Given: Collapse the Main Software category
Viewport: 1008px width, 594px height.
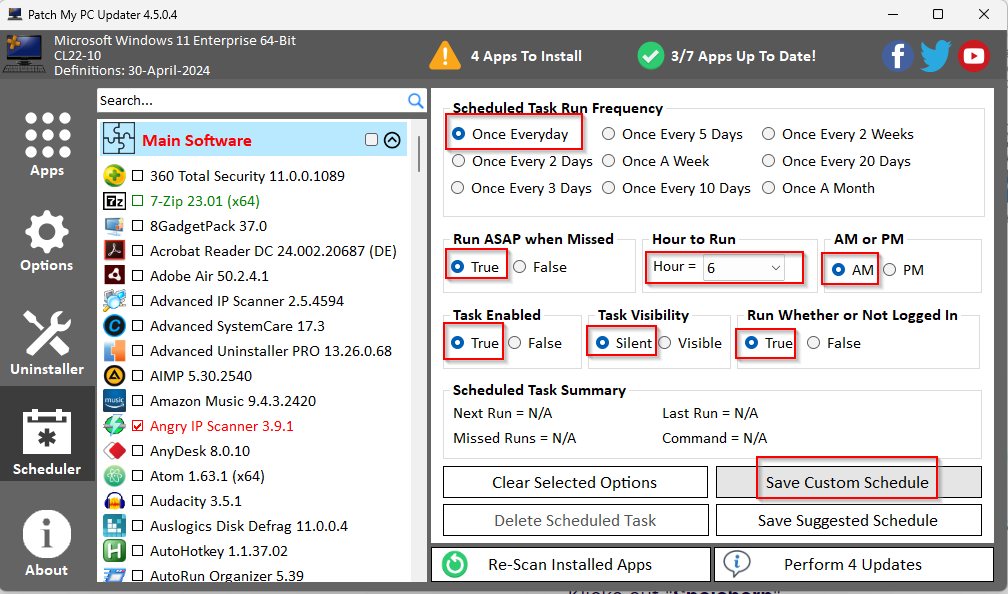Looking at the screenshot, I should click(x=392, y=140).
